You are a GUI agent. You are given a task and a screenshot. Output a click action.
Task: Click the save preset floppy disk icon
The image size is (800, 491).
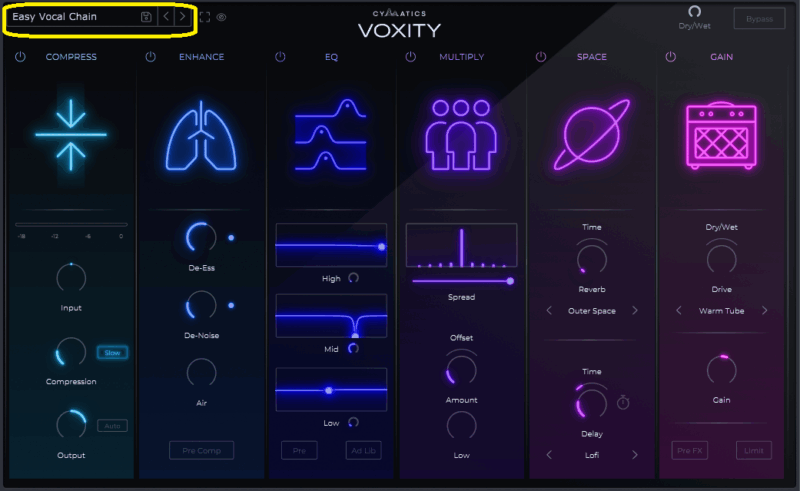pos(146,17)
